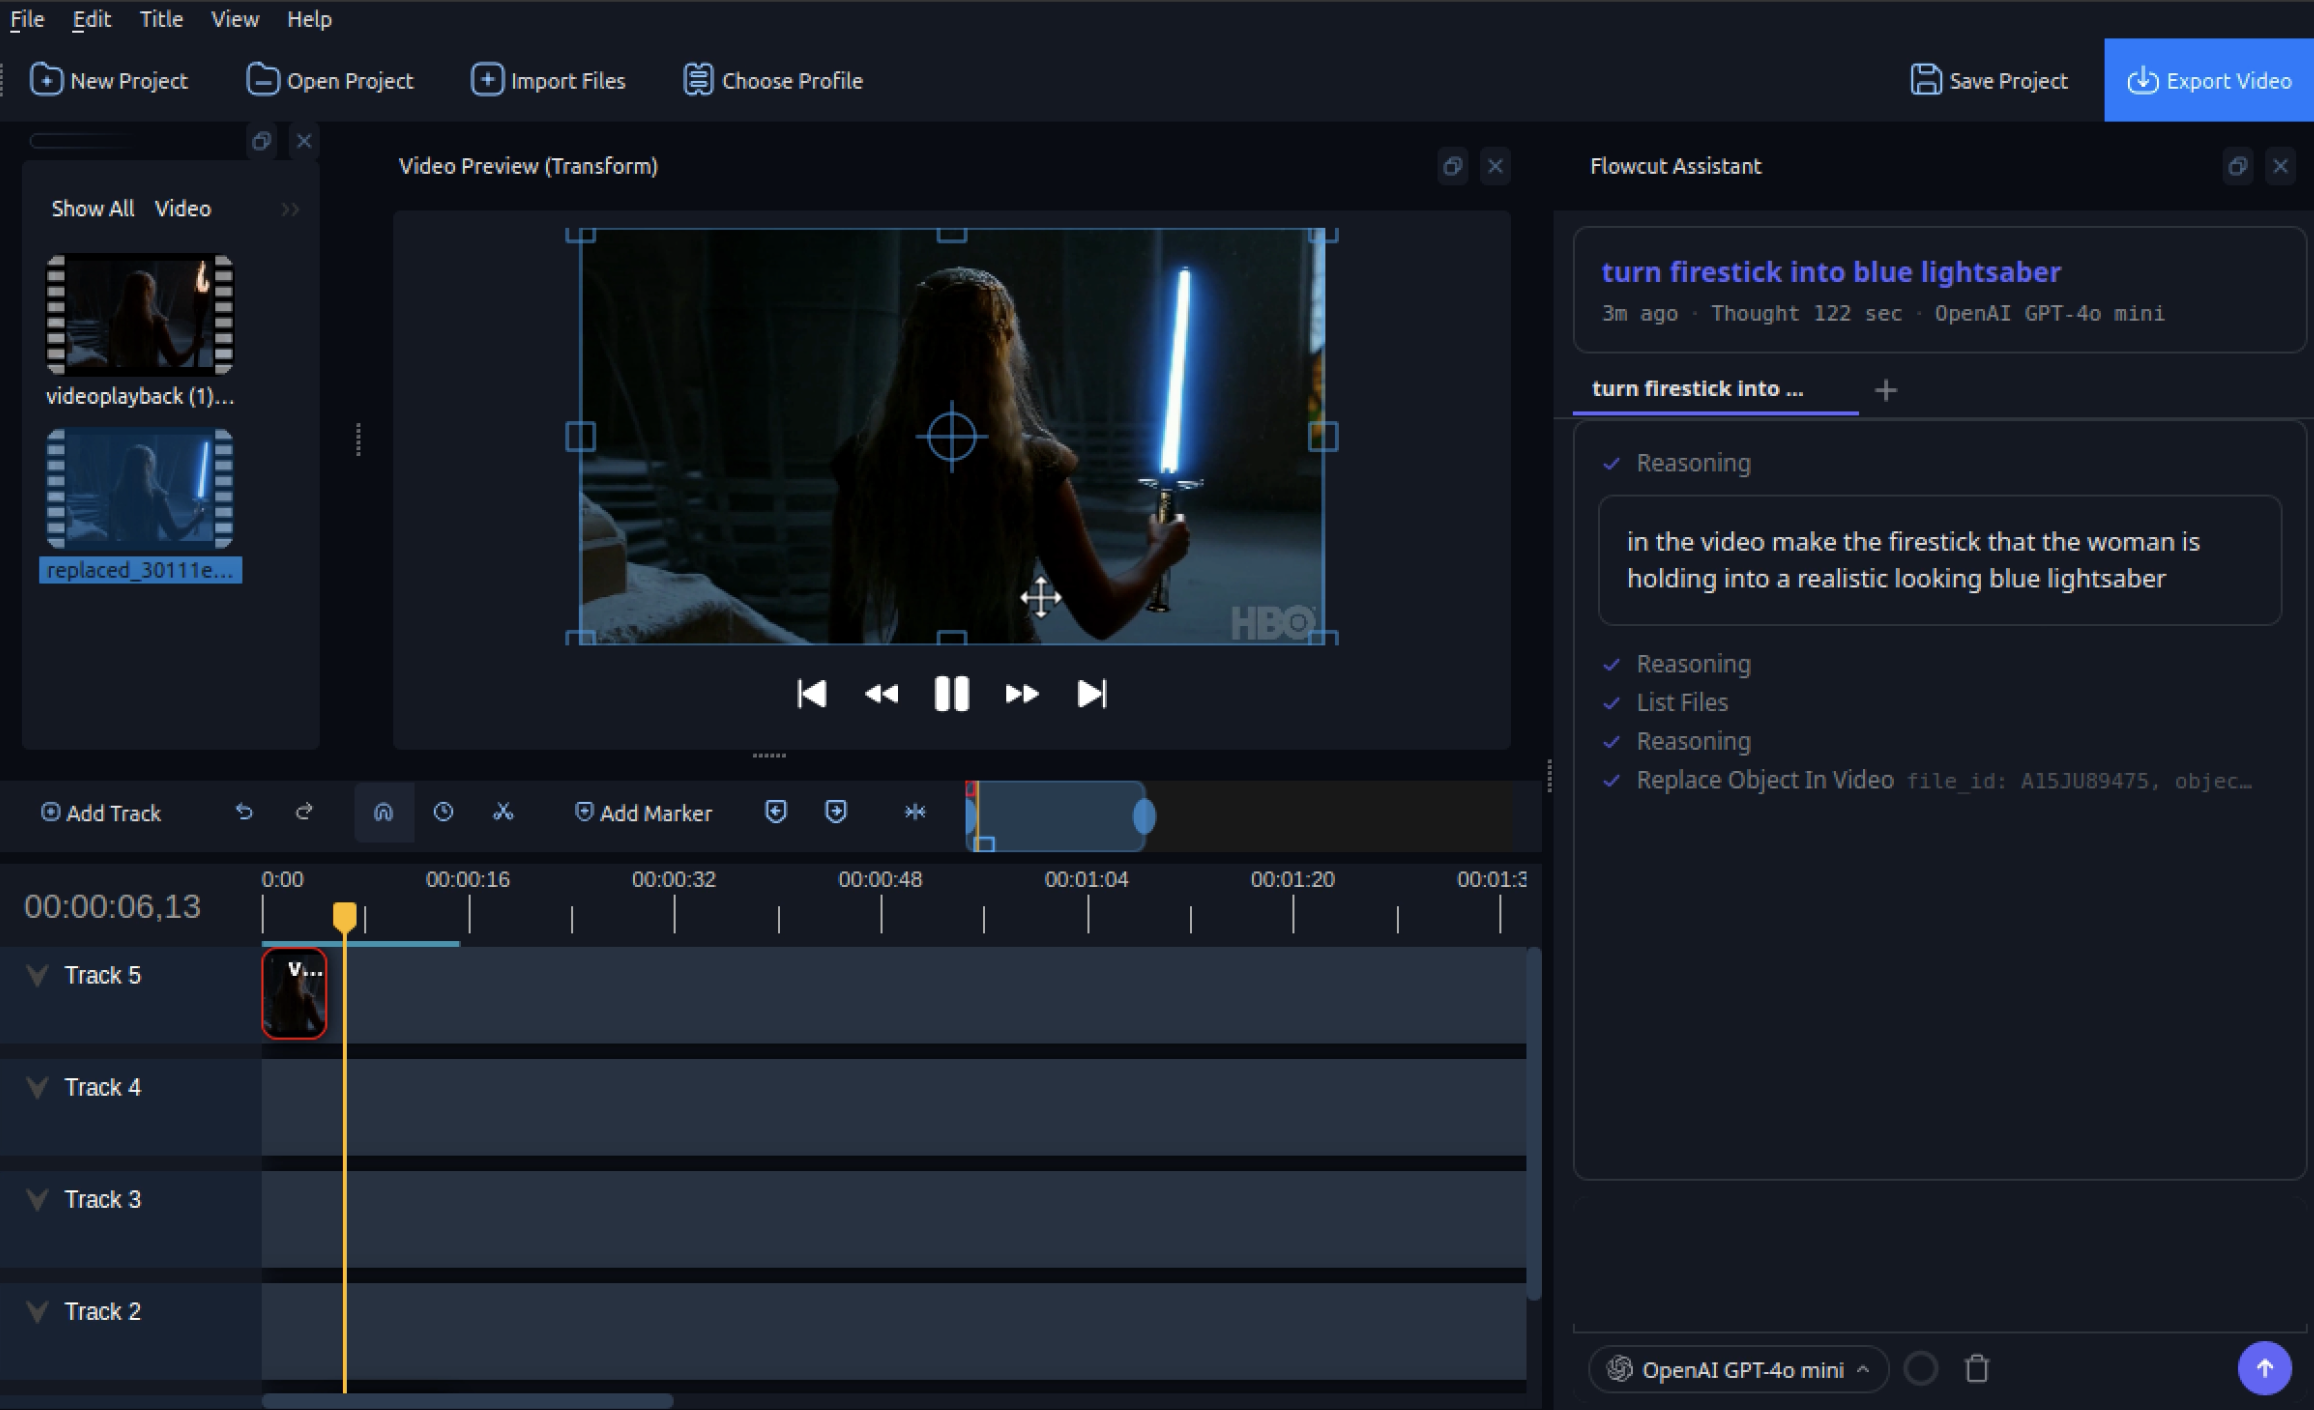The height and width of the screenshot is (1410, 2314).
Task: Send message with purple arrow button
Action: coord(2264,1368)
